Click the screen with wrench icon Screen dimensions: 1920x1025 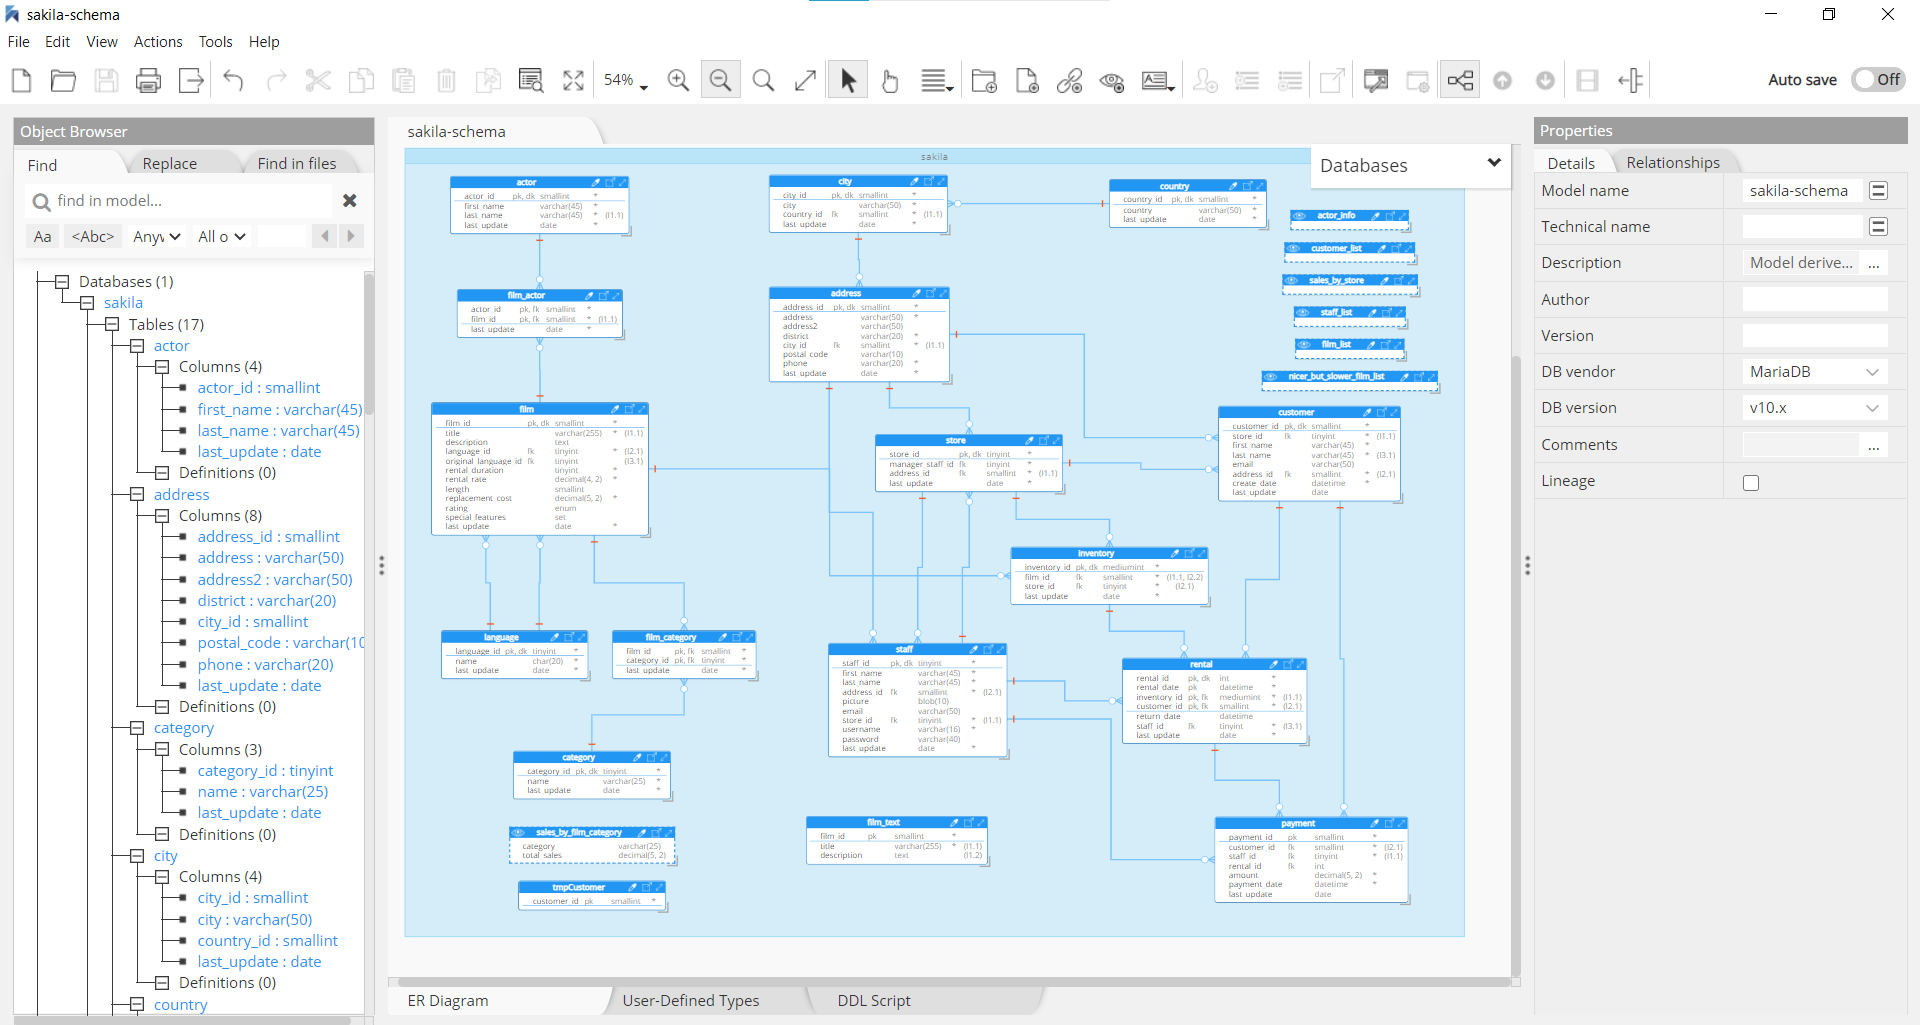pyautogui.click(x=1376, y=80)
